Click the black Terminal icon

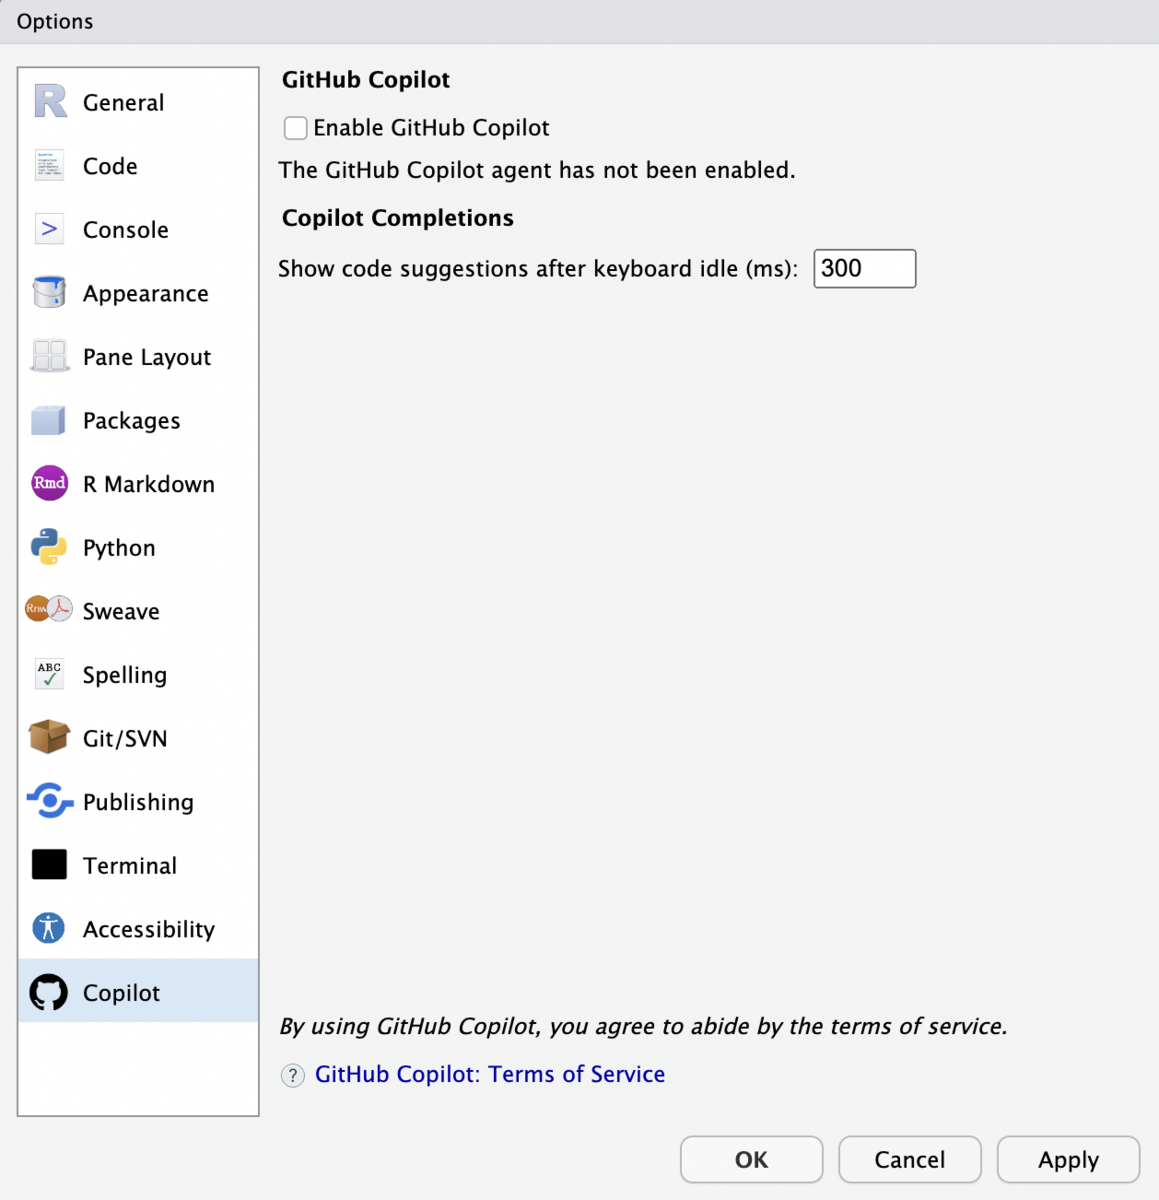coord(49,865)
